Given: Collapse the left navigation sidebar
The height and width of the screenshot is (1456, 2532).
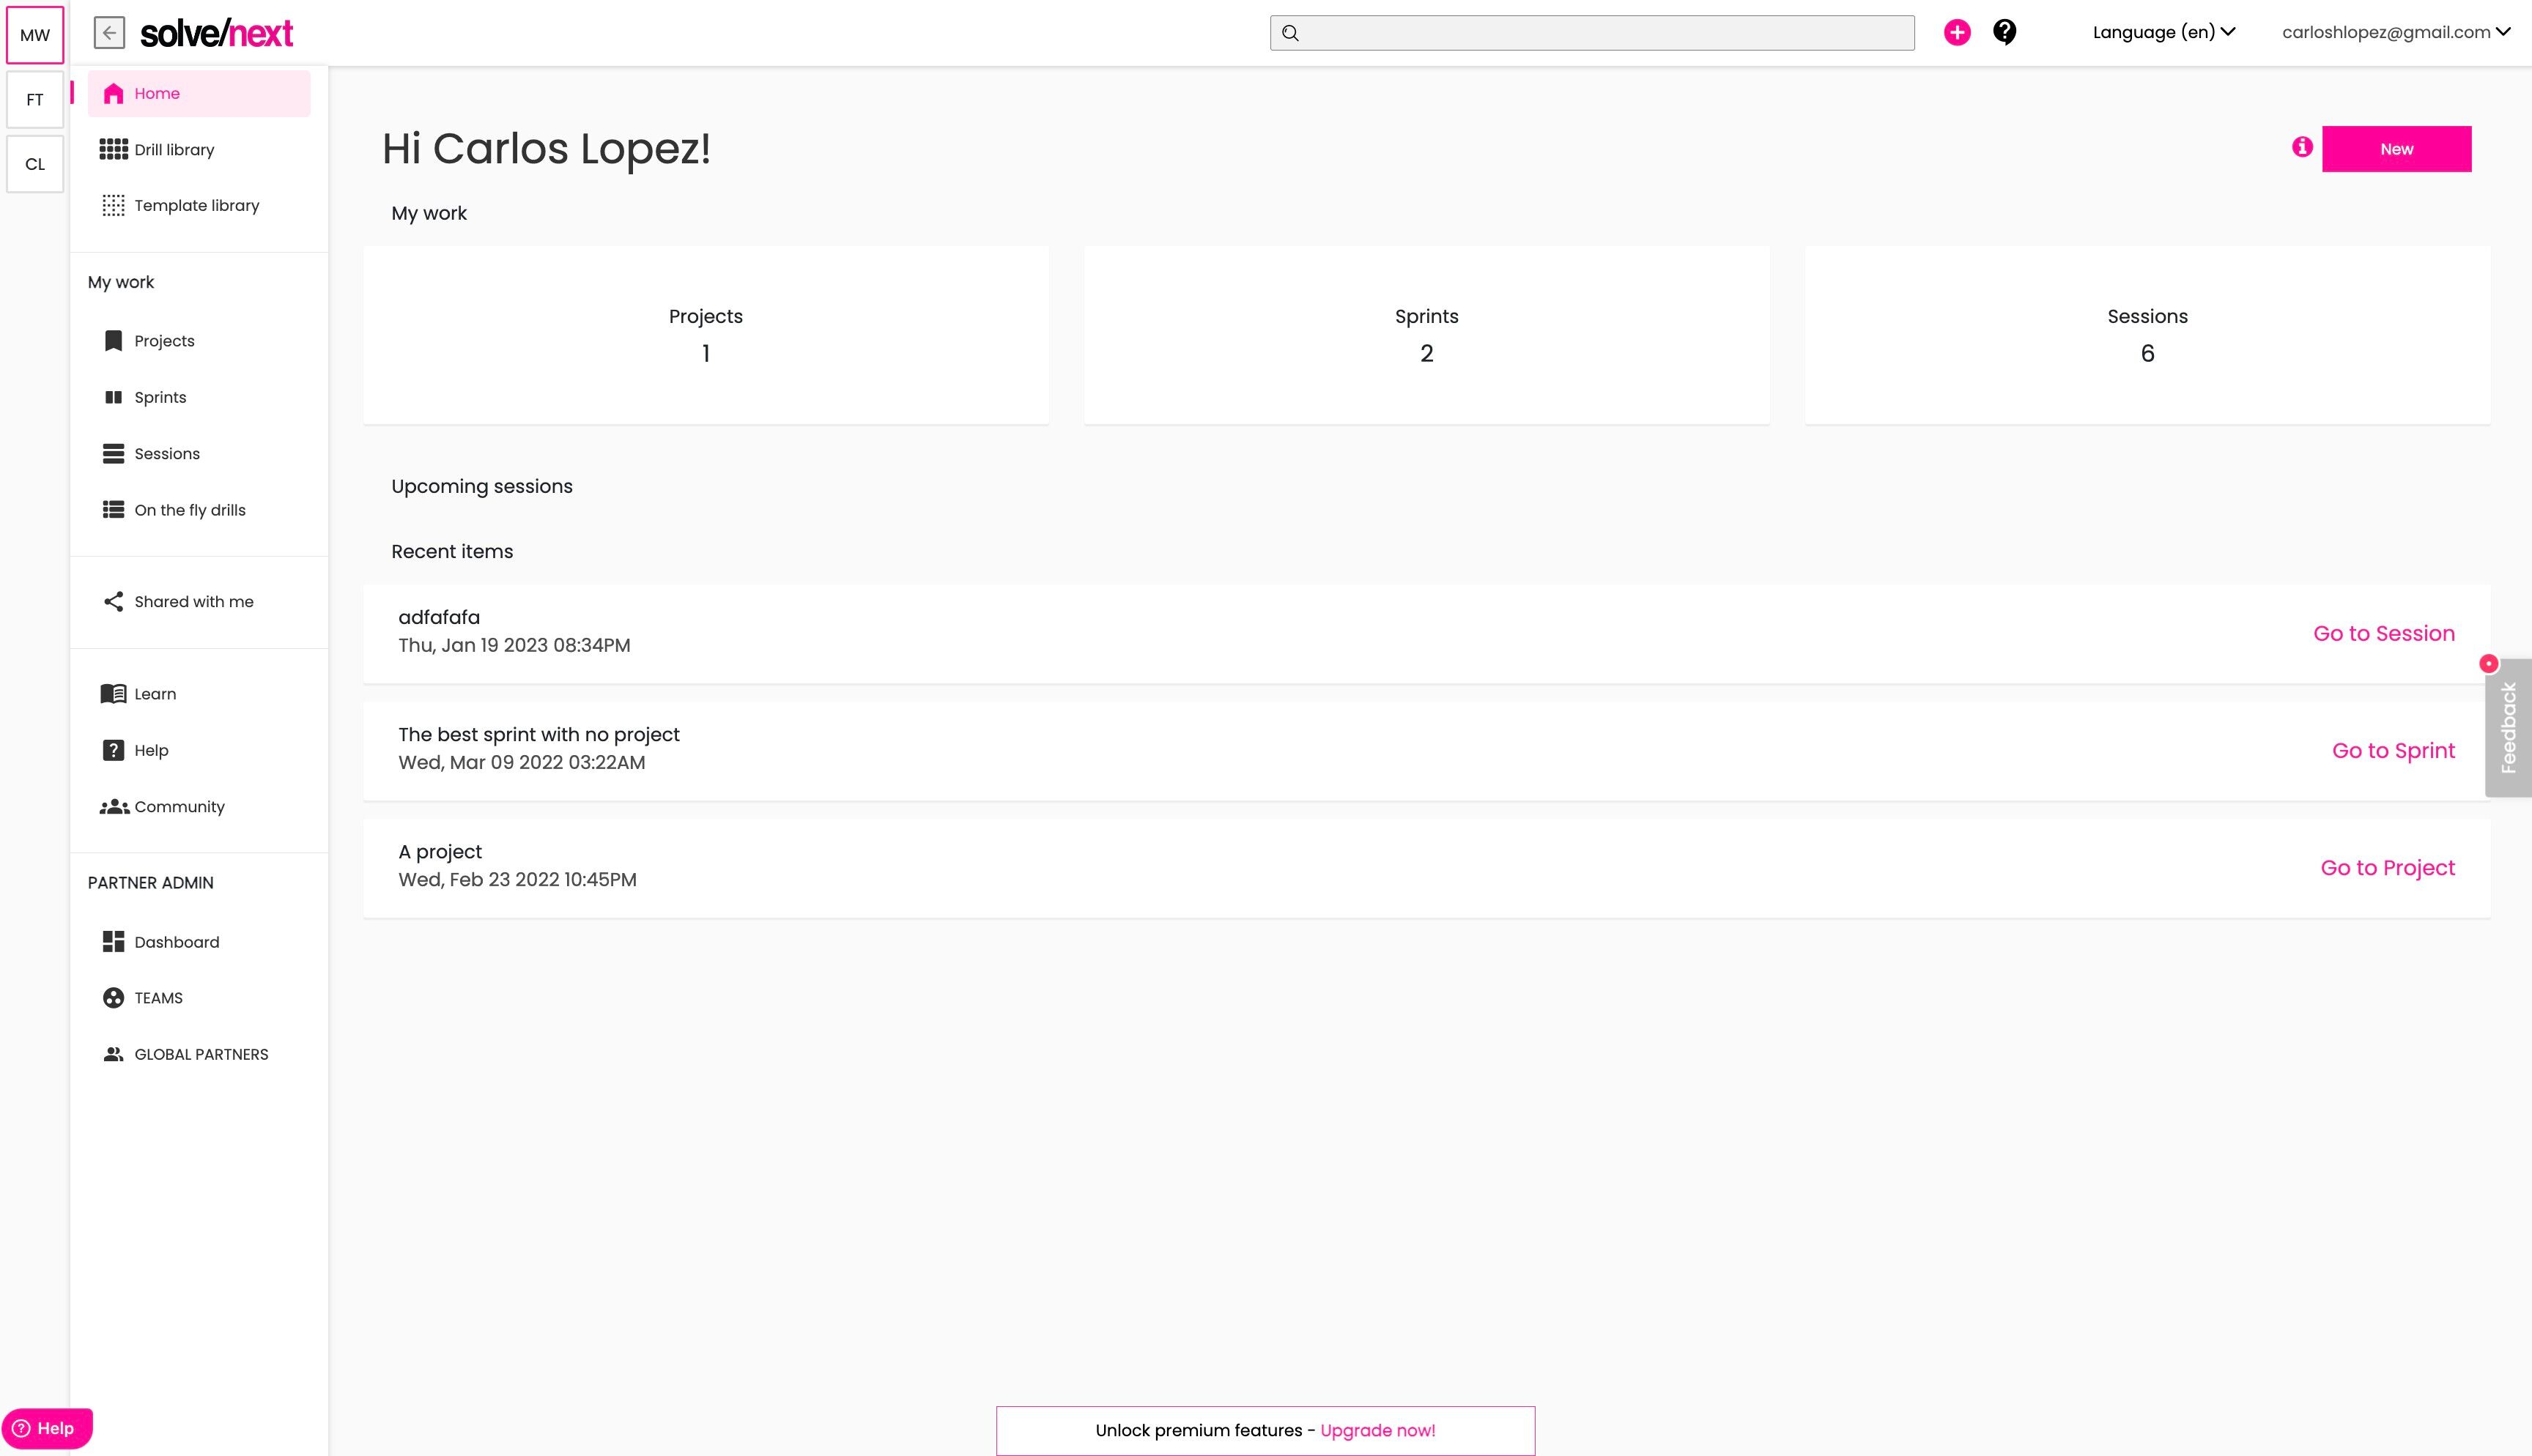Looking at the screenshot, I should click(x=110, y=32).
